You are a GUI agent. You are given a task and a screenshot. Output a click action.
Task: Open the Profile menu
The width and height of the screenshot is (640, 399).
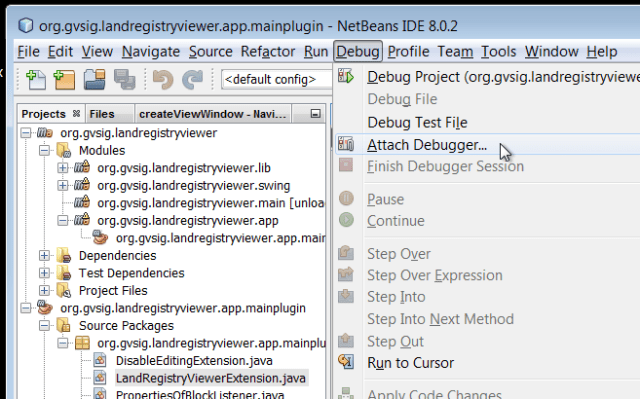[x=408, y=52]
